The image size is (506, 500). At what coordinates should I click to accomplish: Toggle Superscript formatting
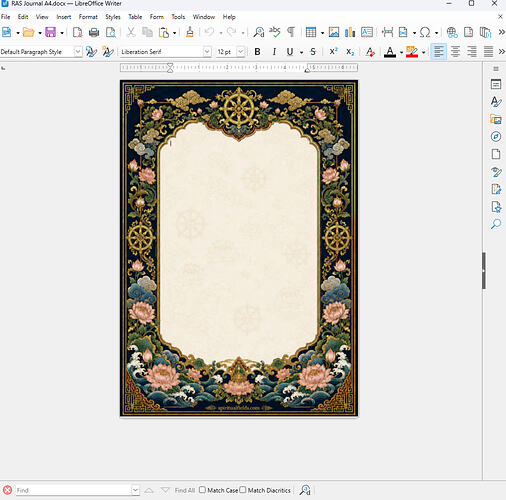[333, 52]
